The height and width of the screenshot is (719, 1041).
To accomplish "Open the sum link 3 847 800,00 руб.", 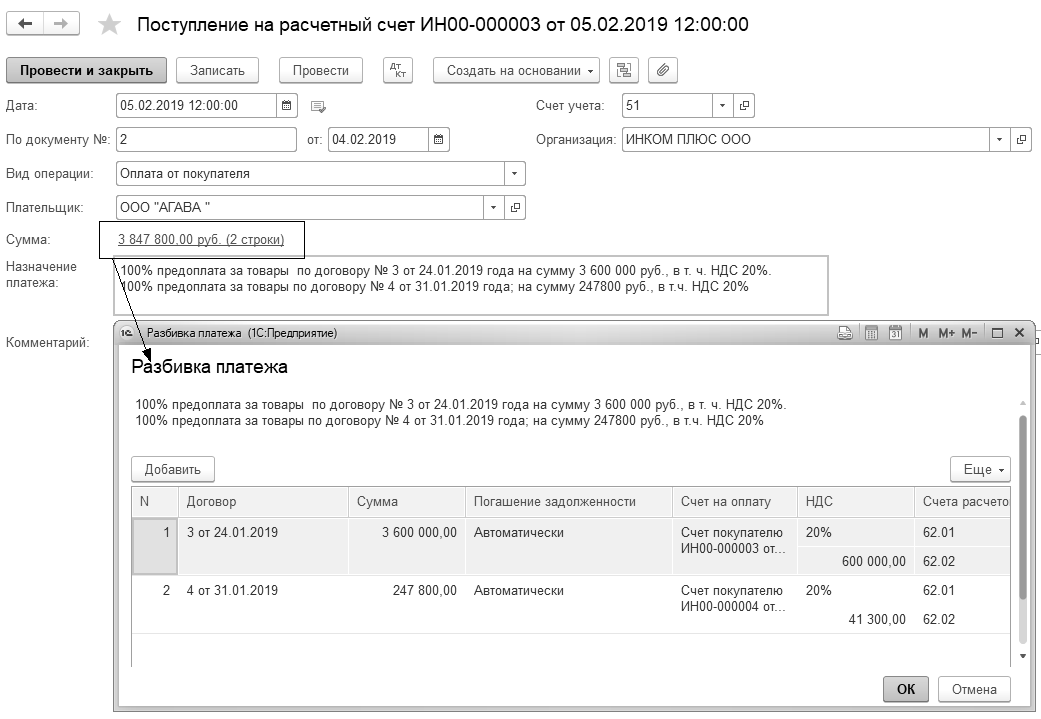I will pos(201,240).
